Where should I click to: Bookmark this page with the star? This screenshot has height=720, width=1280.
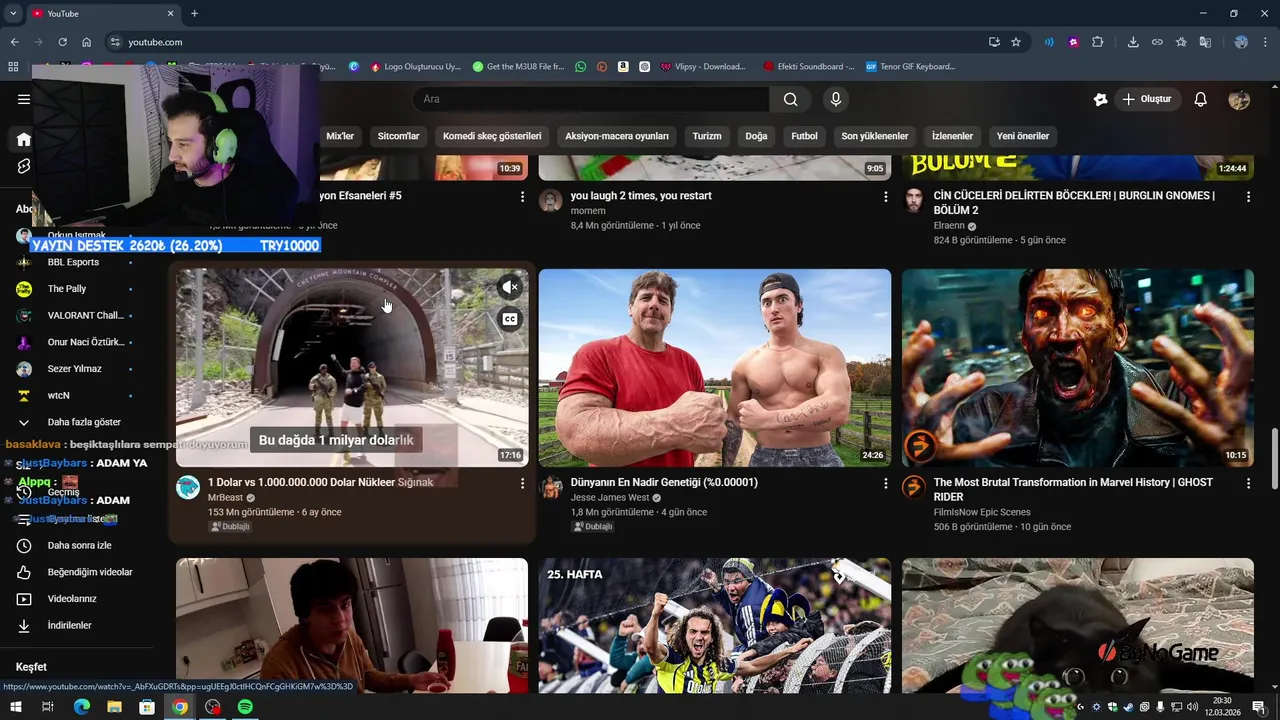(x=1016, y=42)
